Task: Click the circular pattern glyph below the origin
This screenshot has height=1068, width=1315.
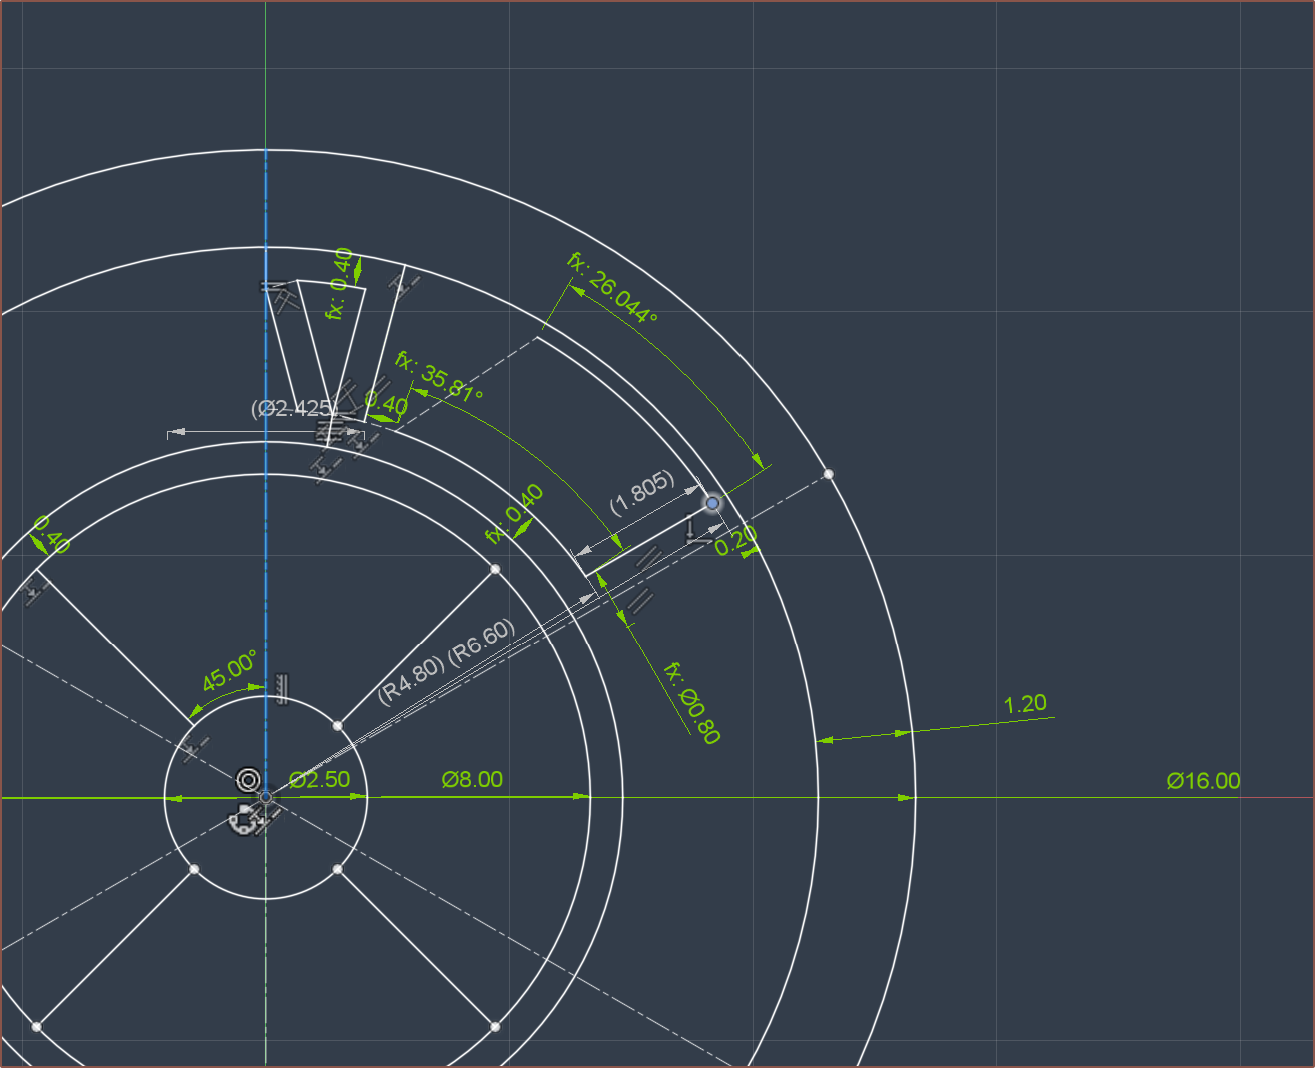Action: click(243, 820)
